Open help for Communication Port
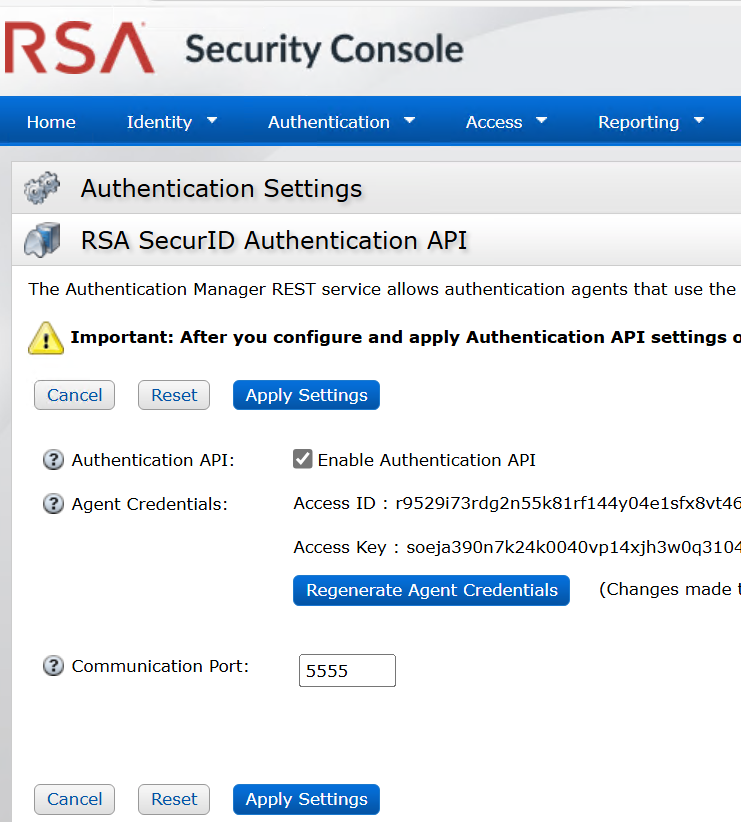 click(53, 666)
